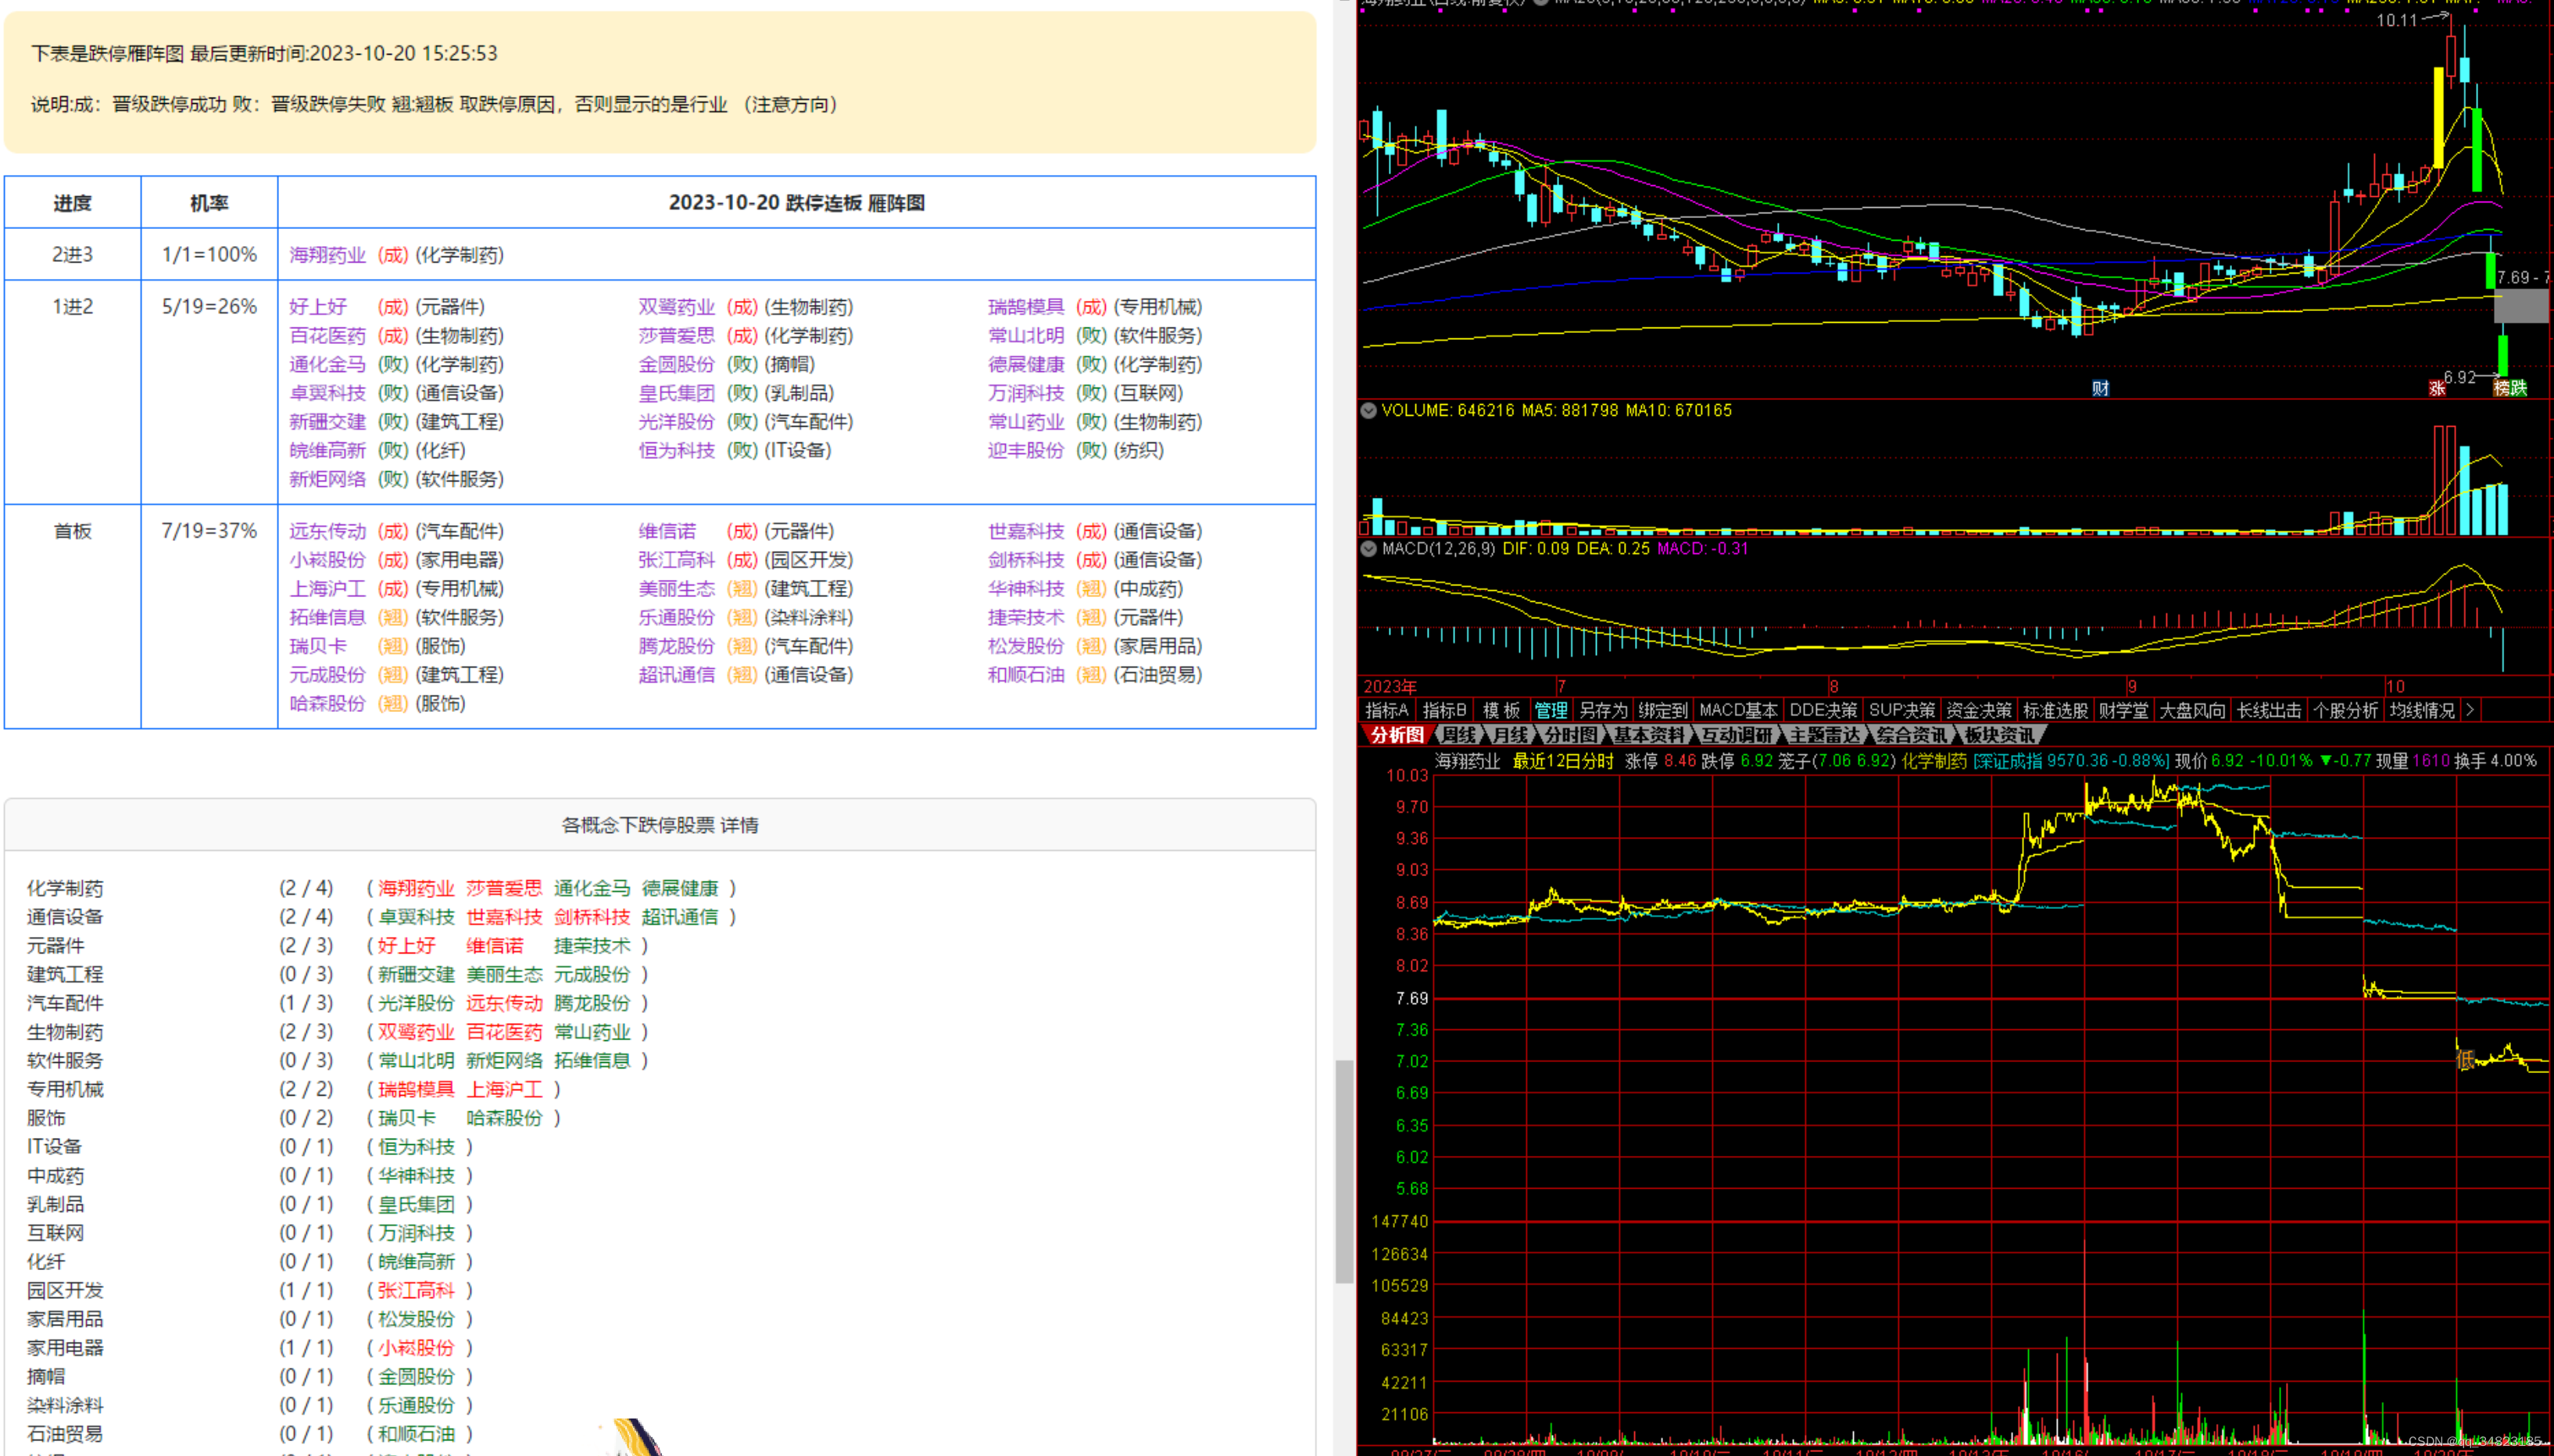Image resolution: width=2554 pixels, height=1456 pixels.
Task: Select the 指标A toolbar item
Action: point(1386,710)
